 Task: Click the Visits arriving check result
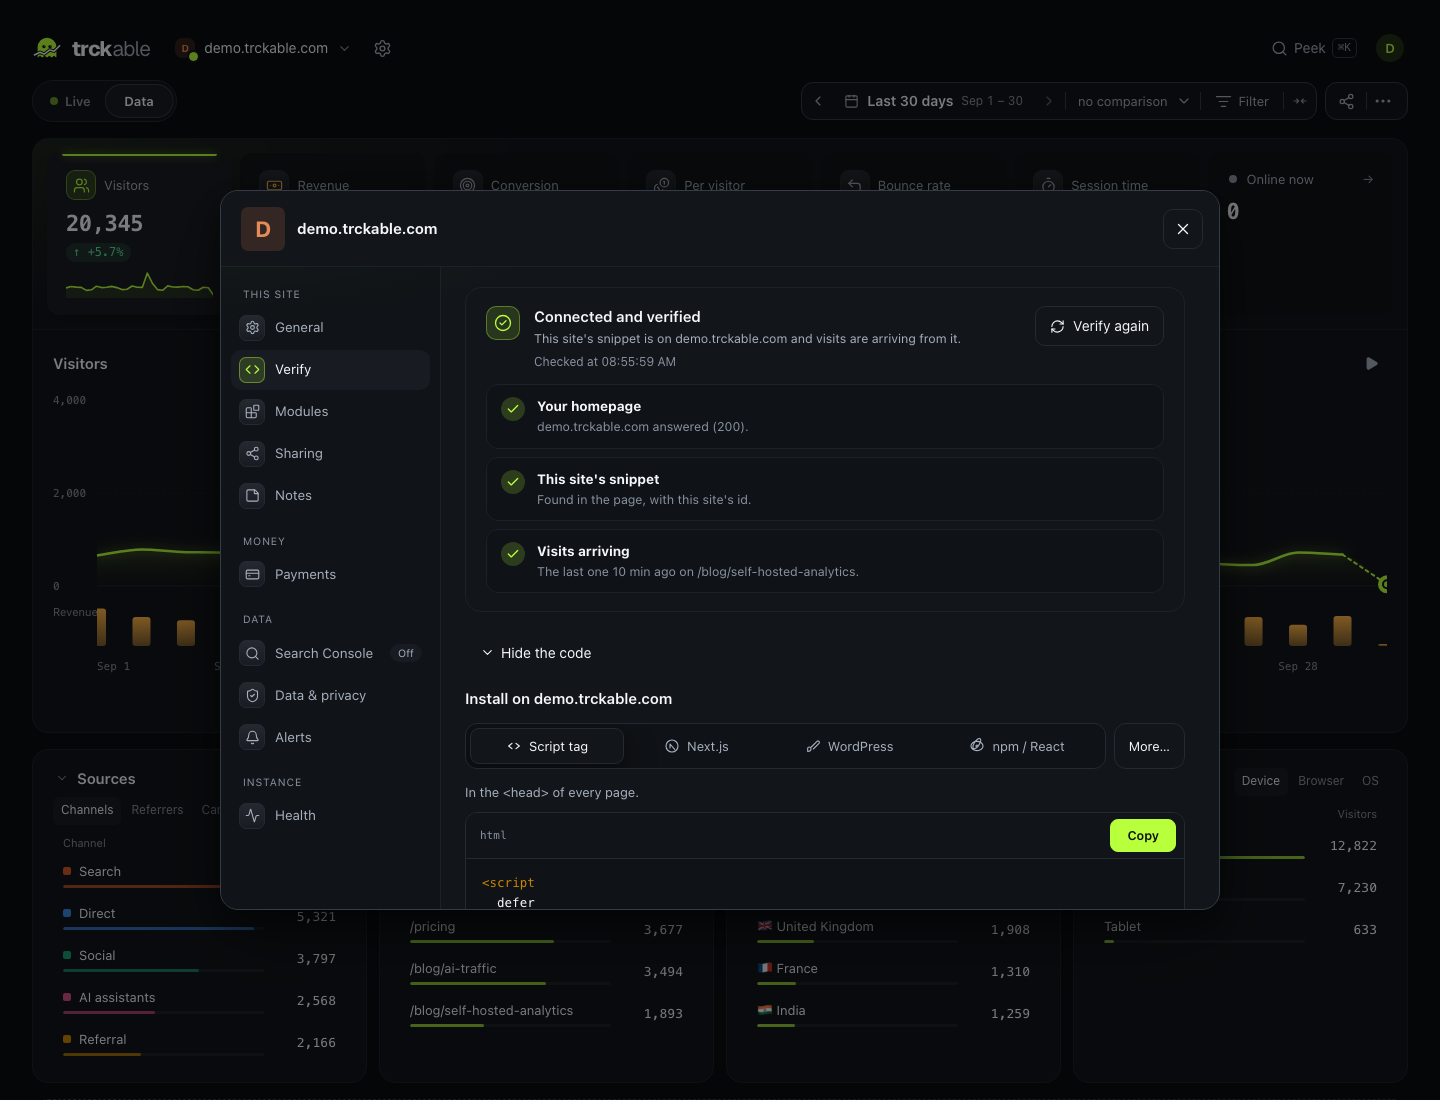825,562
